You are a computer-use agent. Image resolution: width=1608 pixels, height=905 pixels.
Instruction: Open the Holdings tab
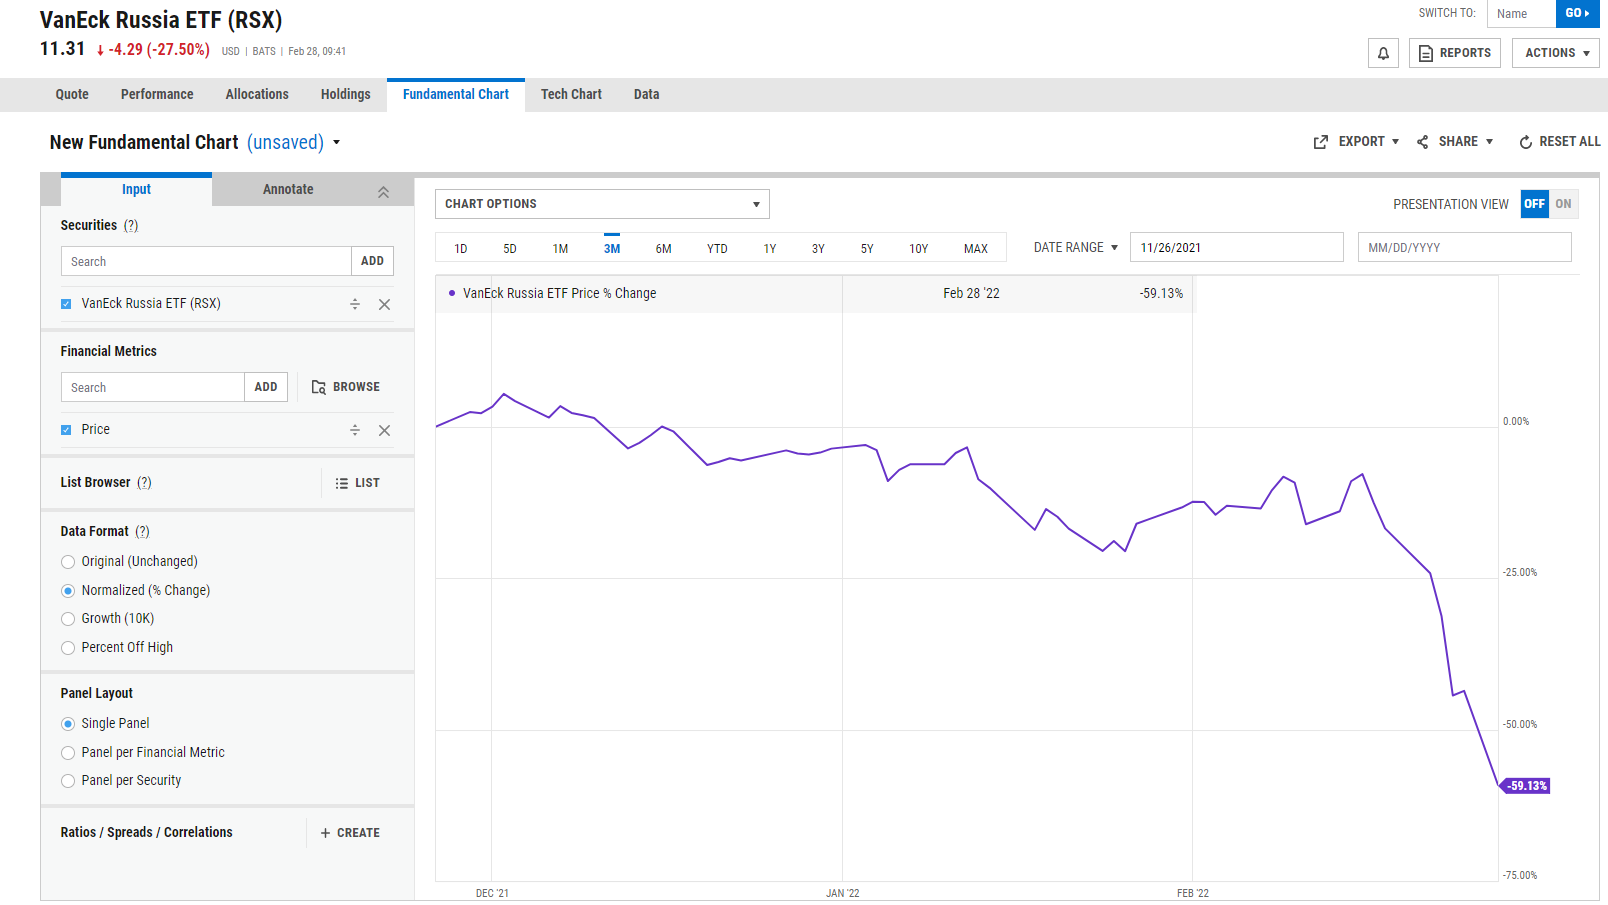tap(346, 95)
